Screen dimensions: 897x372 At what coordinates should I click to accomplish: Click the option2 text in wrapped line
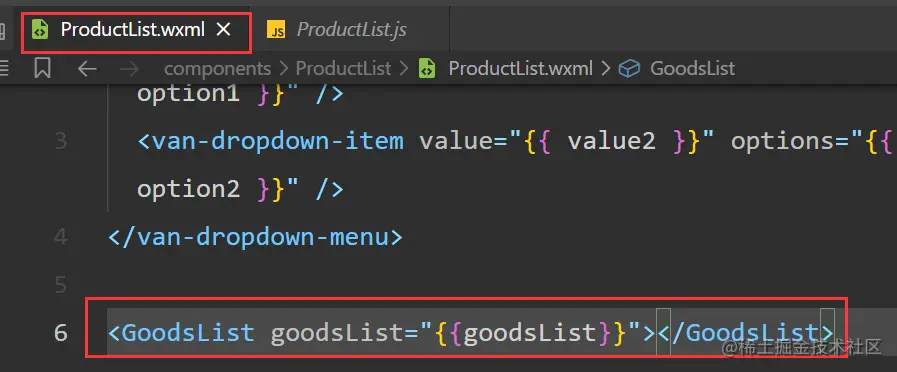coord(188,189)
